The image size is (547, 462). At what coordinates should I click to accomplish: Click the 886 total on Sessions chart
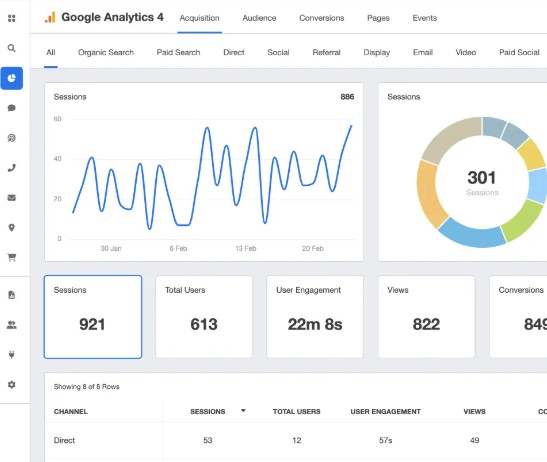pyautogui.click(x=347, y=97)
